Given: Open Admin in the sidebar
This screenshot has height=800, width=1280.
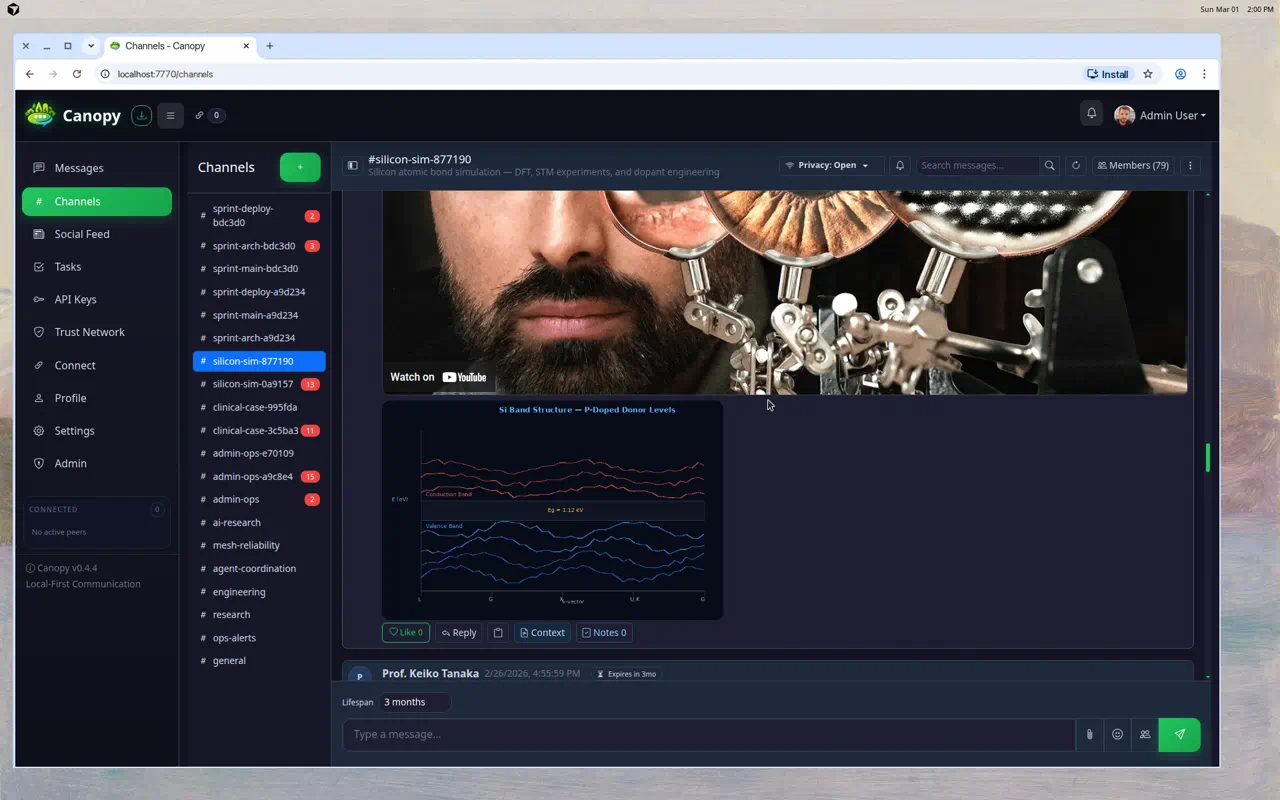Looking at the screenshot, I should coord(97,463).
